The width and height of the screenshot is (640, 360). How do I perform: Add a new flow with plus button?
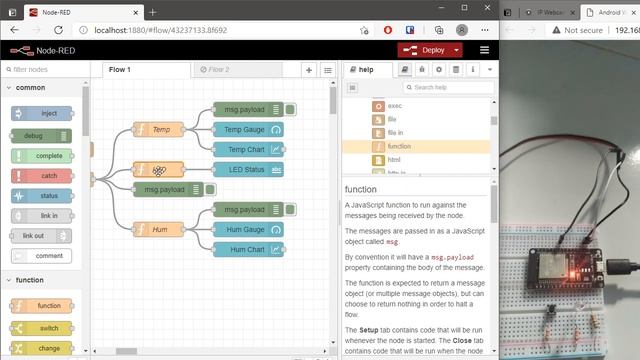click(x=309, y=70)
